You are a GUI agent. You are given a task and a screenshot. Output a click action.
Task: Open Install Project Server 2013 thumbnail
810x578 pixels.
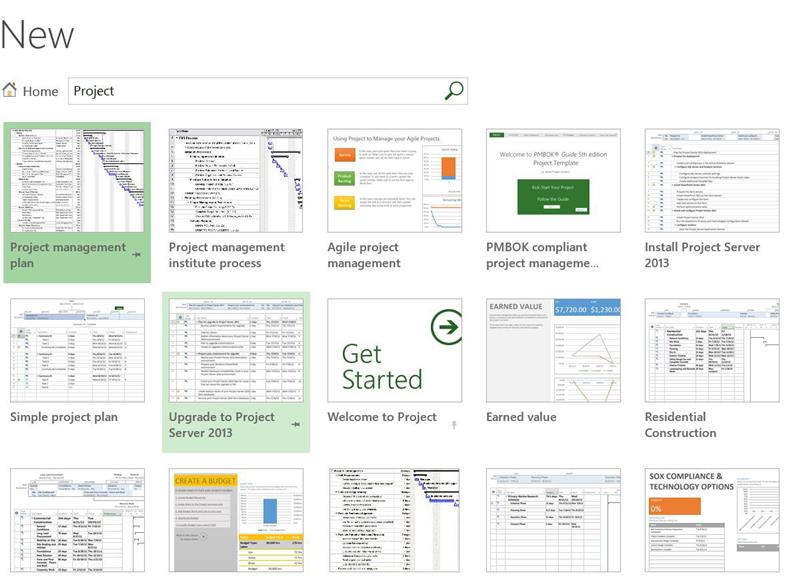click(712, 181)
